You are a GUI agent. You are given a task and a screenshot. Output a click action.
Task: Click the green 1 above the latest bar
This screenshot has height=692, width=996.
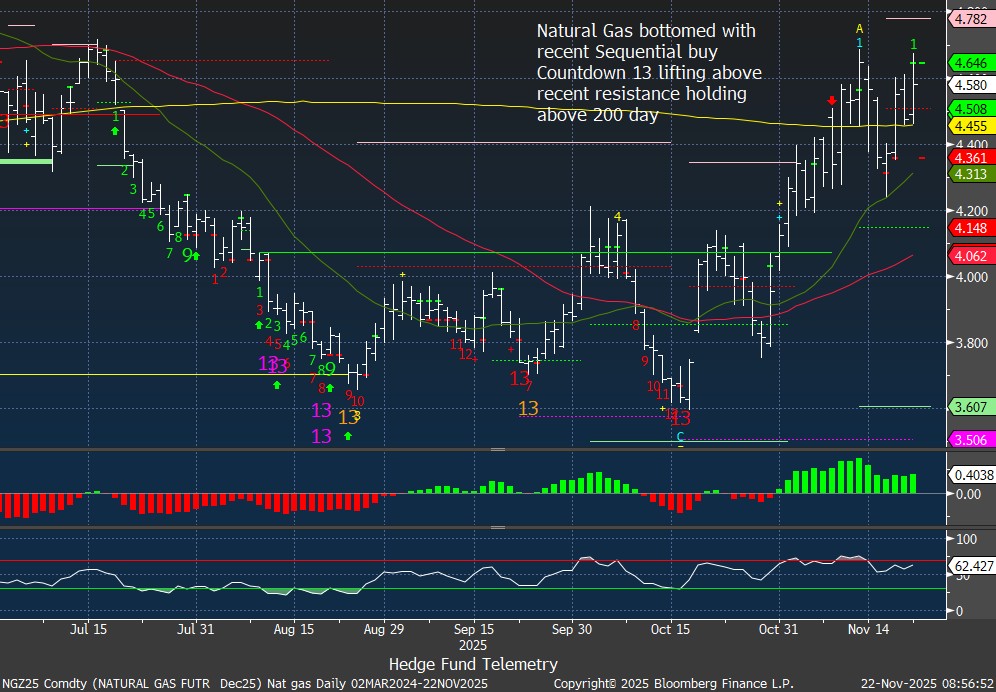[914, 44]
